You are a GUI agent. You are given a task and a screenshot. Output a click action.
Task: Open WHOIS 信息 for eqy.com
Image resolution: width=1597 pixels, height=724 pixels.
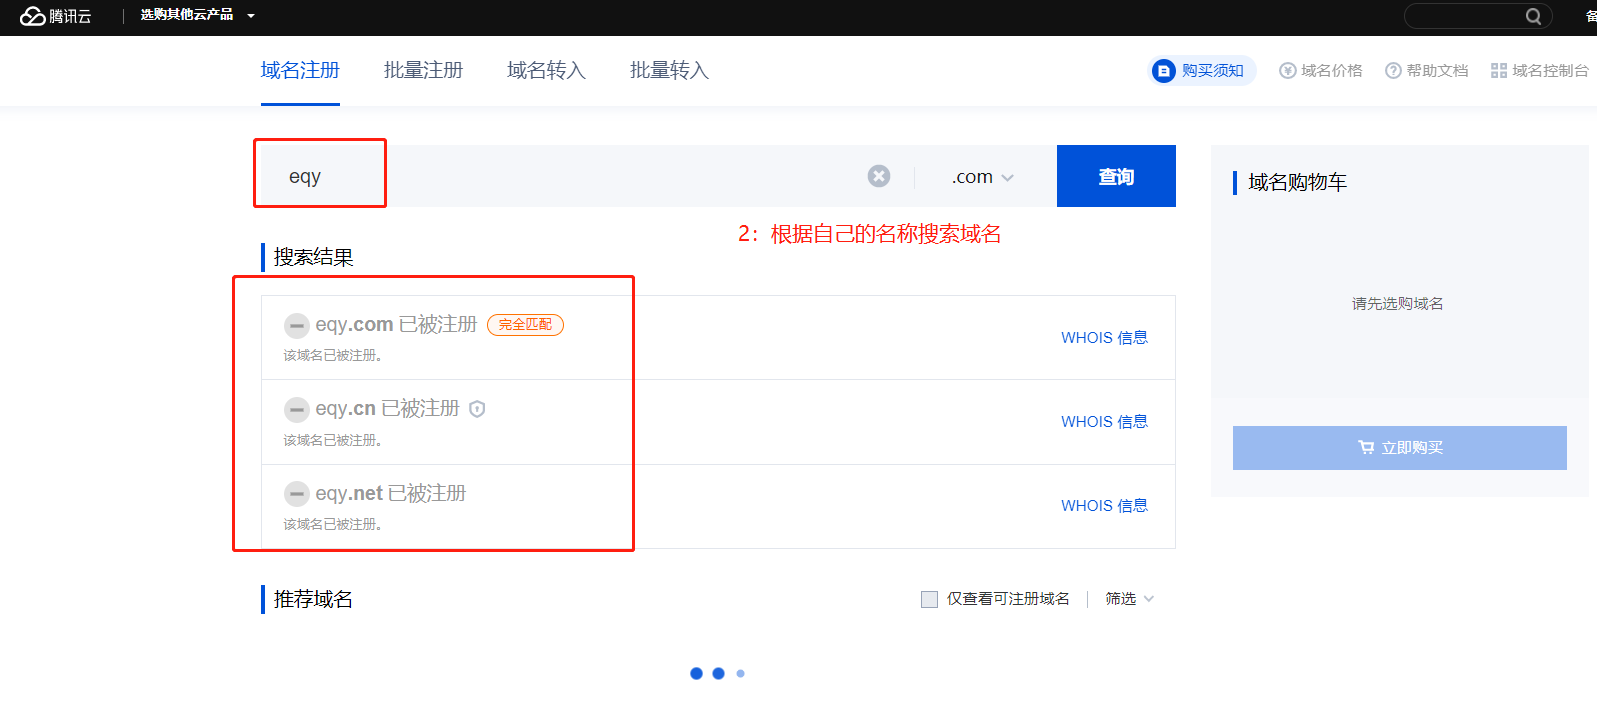click(x=1104, y=338)
